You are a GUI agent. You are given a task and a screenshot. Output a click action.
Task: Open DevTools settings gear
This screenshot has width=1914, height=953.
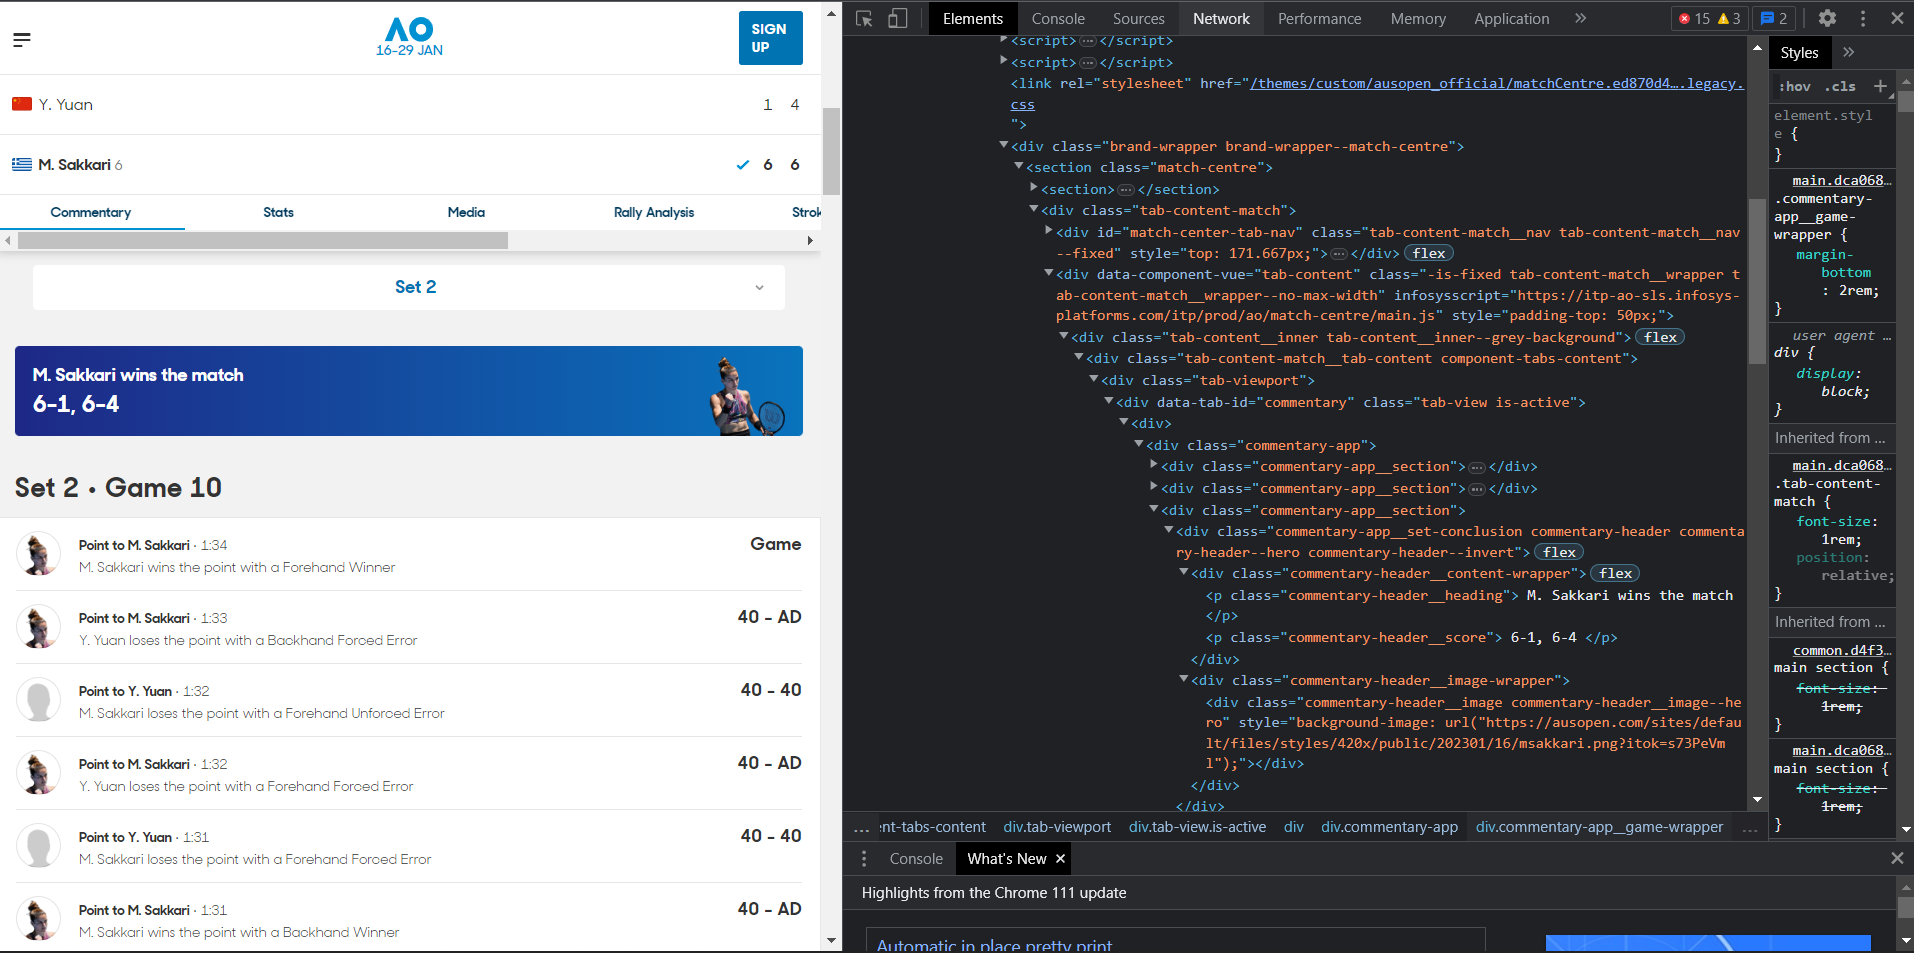pyautogui.click(x=1827, y=18)
